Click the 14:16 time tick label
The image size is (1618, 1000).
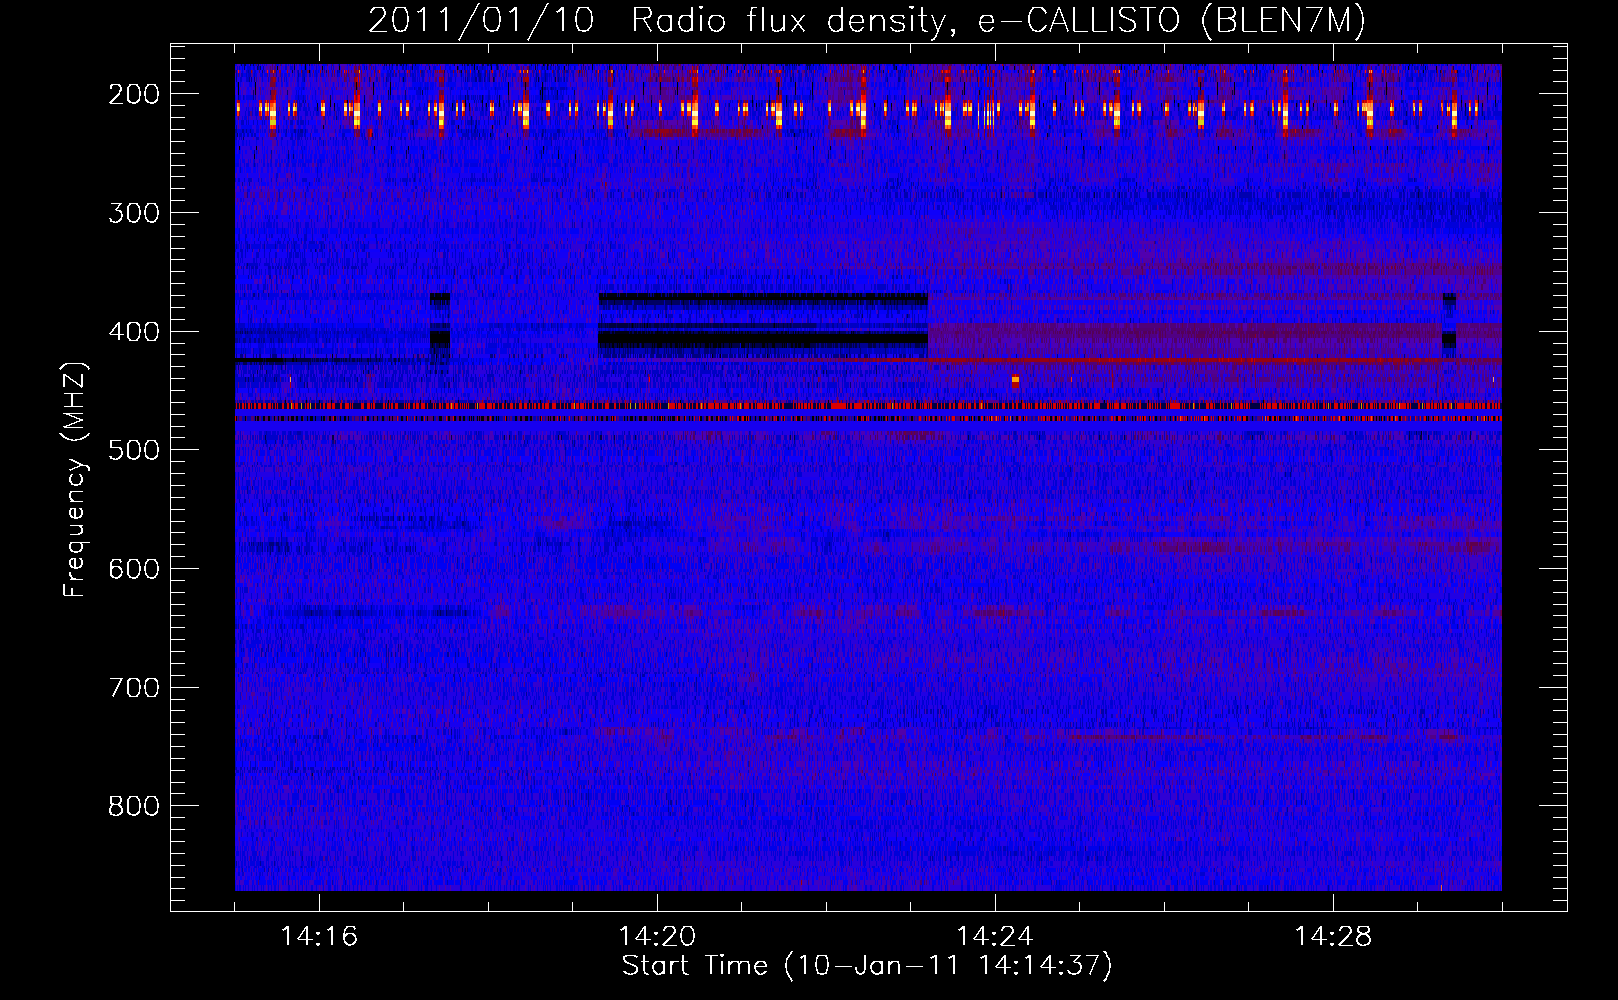click(x=319, y=937)
